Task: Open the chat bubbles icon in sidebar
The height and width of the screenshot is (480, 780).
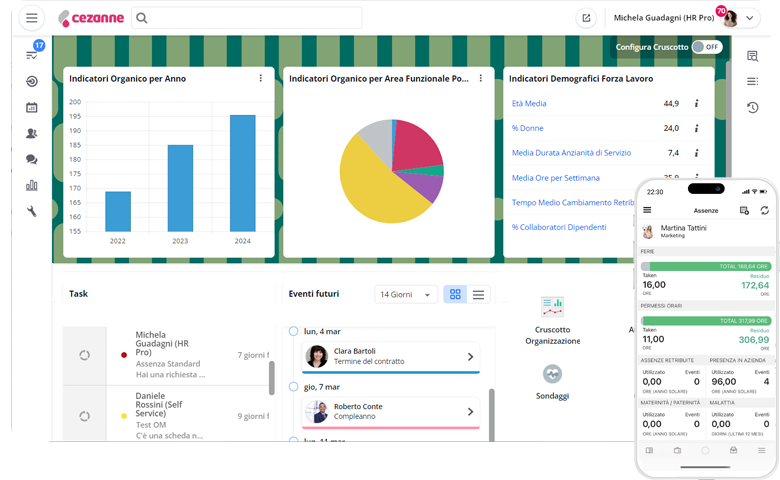Action: [x=32, y=159]
